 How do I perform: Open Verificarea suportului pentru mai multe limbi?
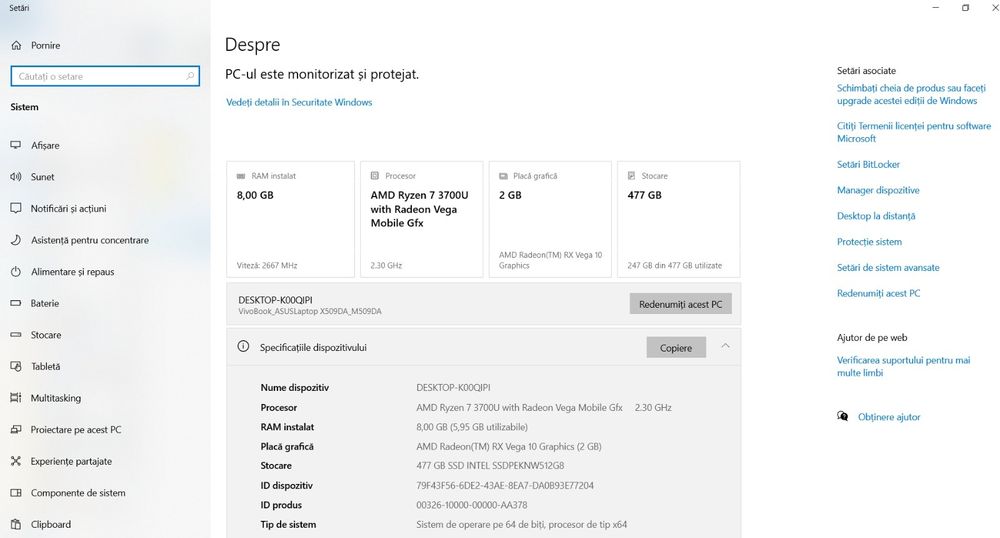[x=903, y=367]
